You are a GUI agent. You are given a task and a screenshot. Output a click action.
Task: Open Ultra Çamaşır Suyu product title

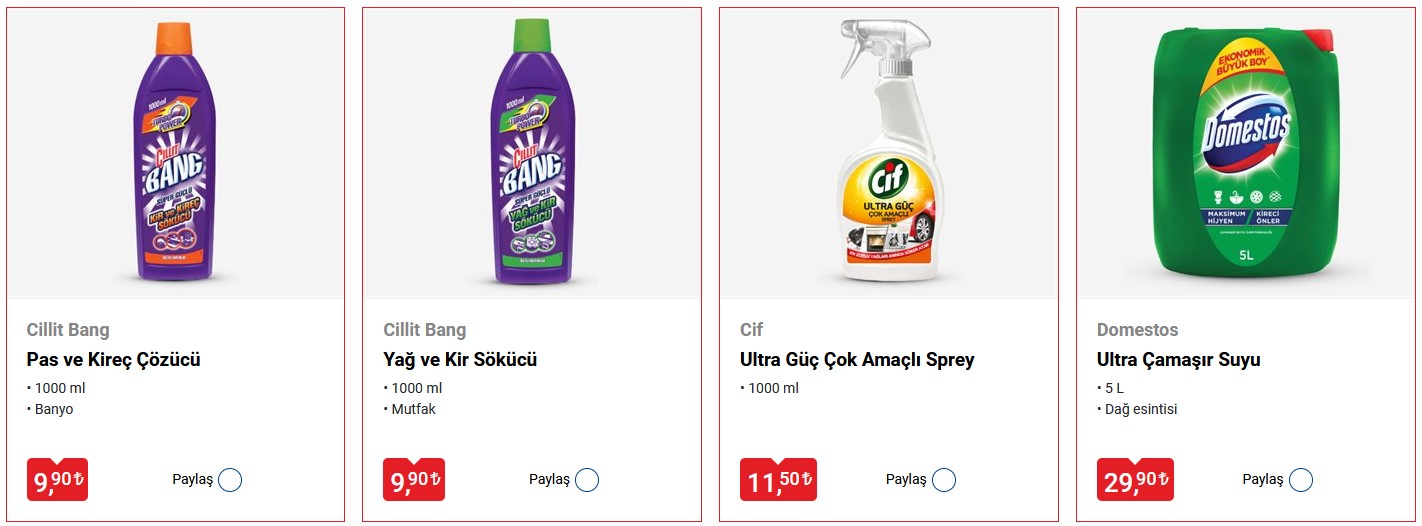(1178, 360)
